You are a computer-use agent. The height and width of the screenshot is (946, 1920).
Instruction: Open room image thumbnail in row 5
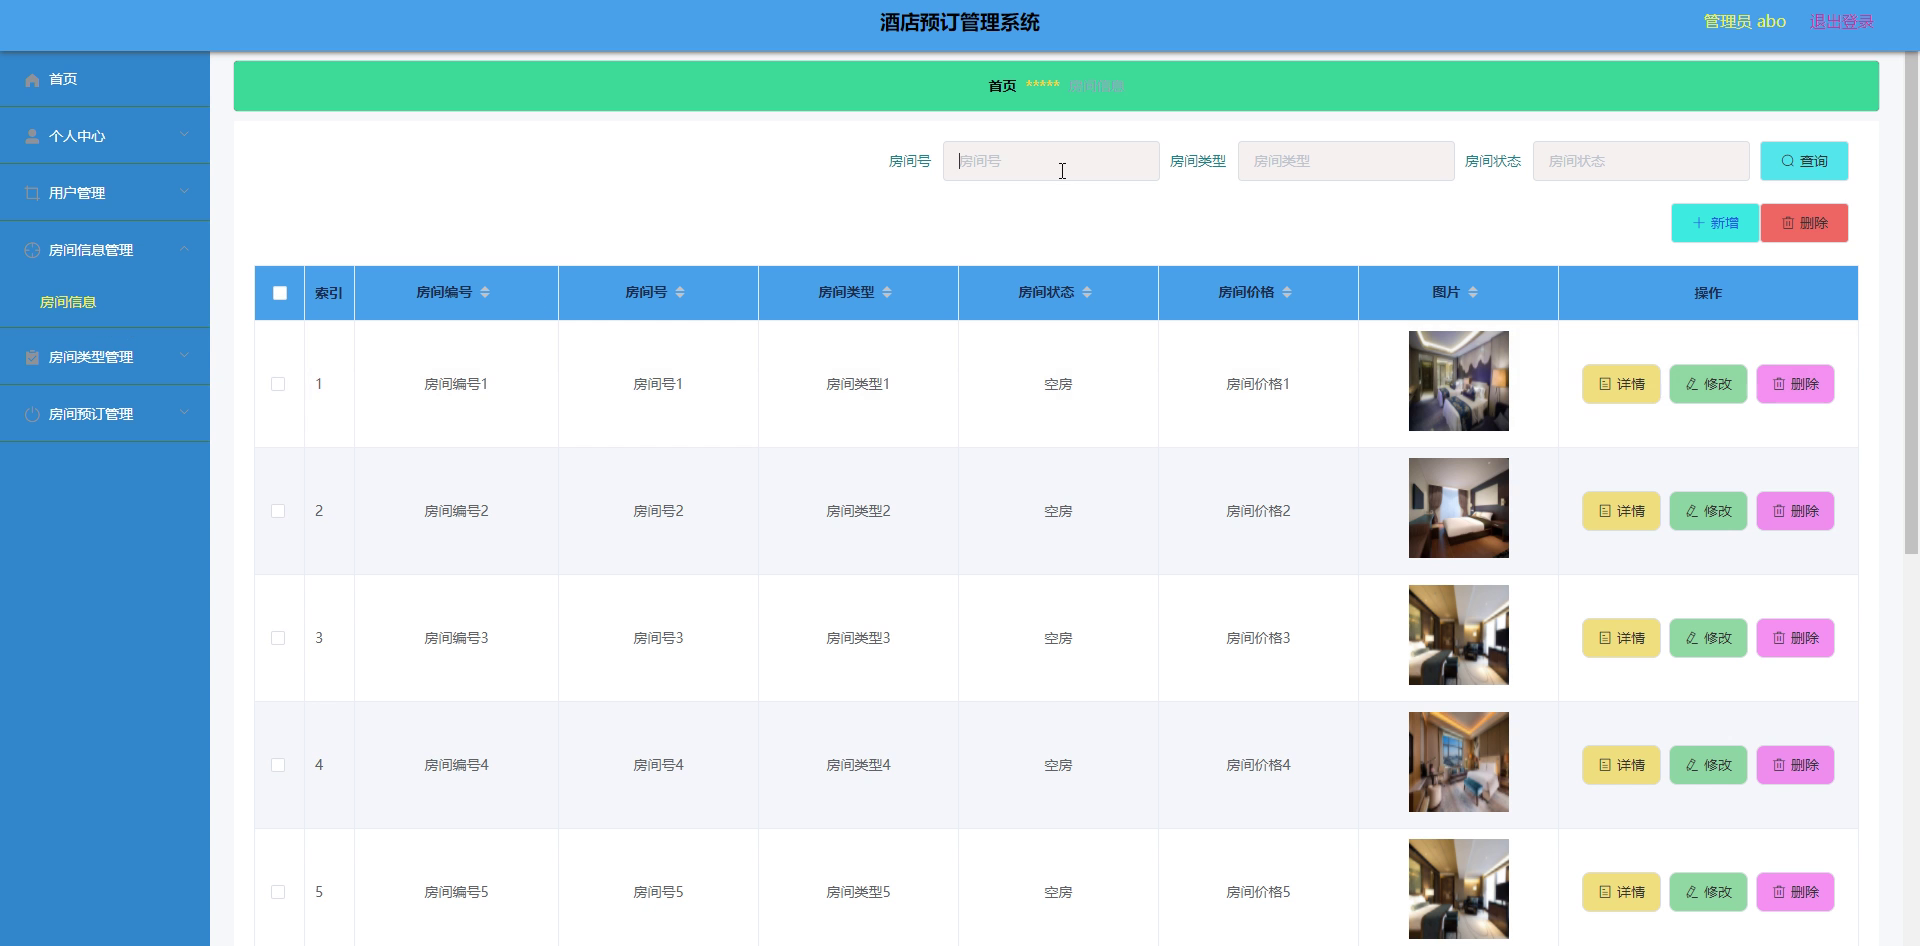(1459, 889)
